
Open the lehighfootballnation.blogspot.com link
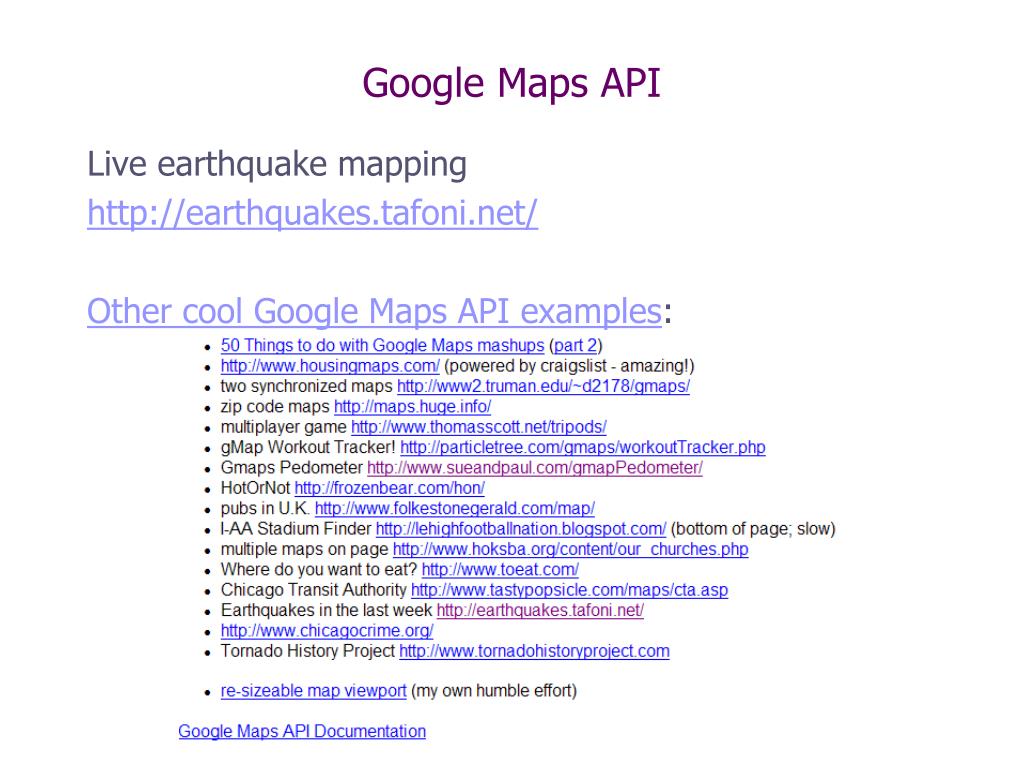520,528
